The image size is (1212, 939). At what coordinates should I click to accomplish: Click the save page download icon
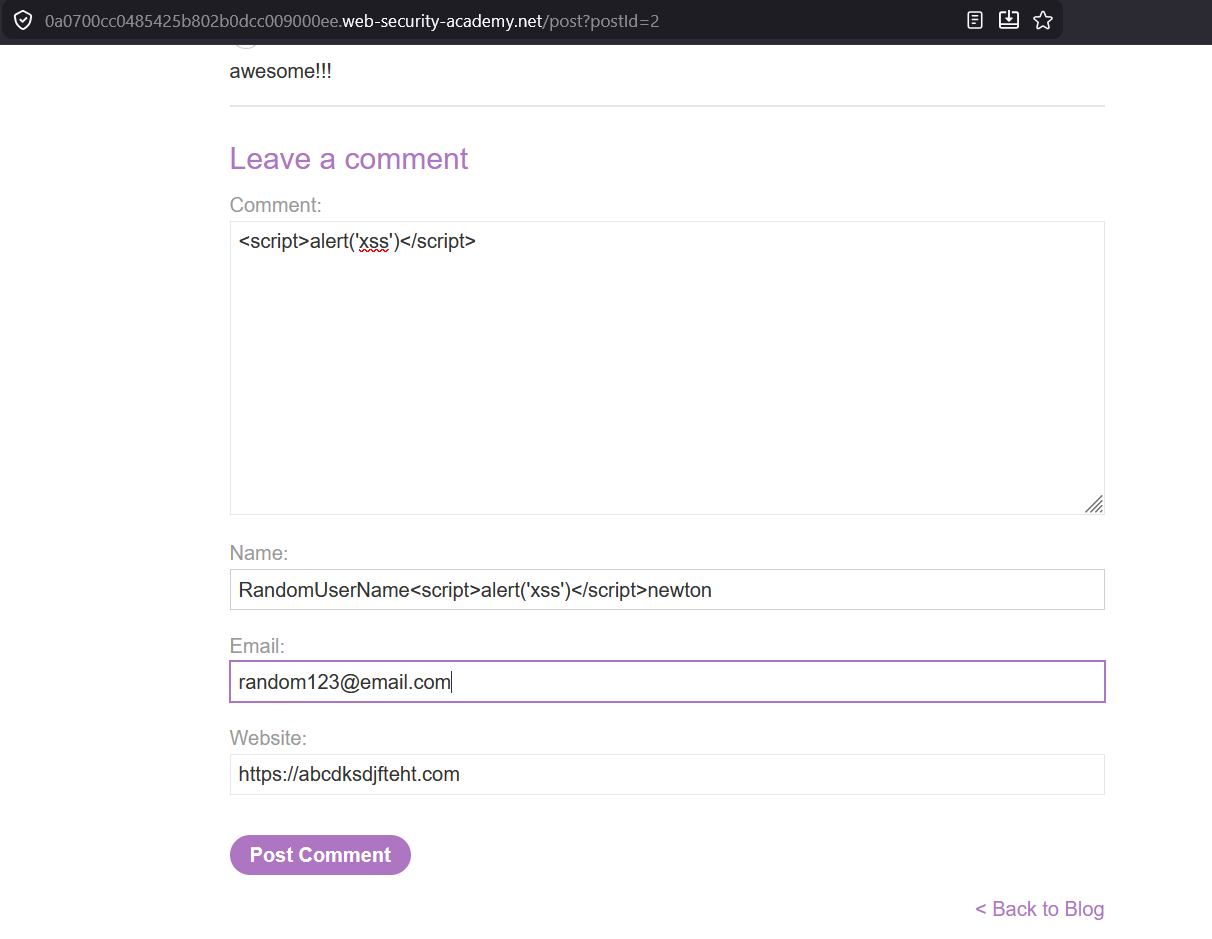pyautogui.click(x=1009, y=20)
